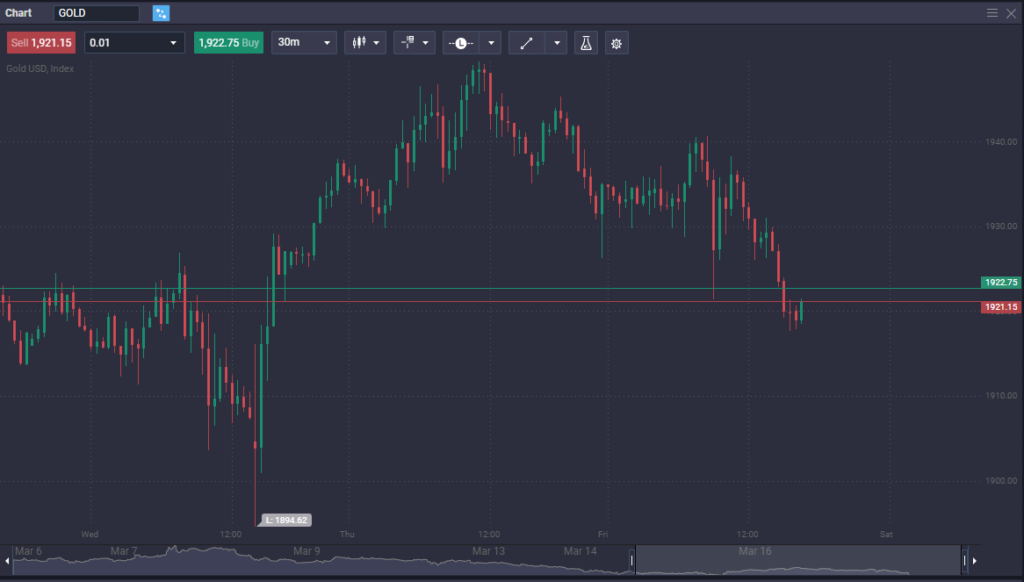This screenshot has width=1024, height=582.
Task: Select the trend line drawing tool
Action: tap(527, 42)
